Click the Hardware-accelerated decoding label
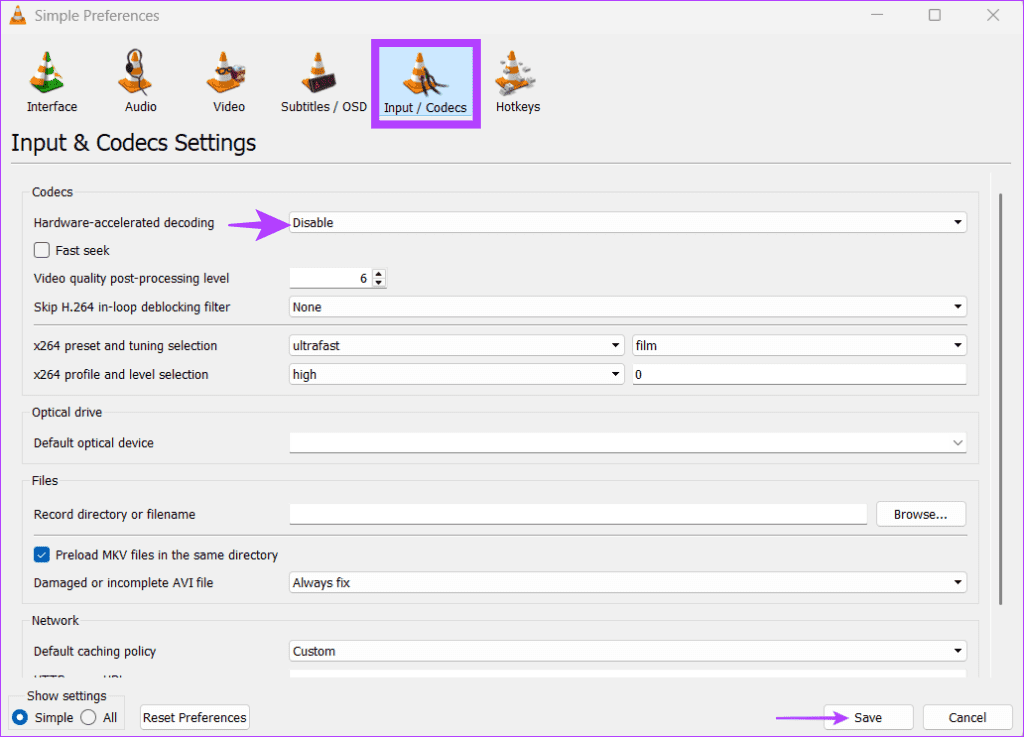 tap(124, 223)
